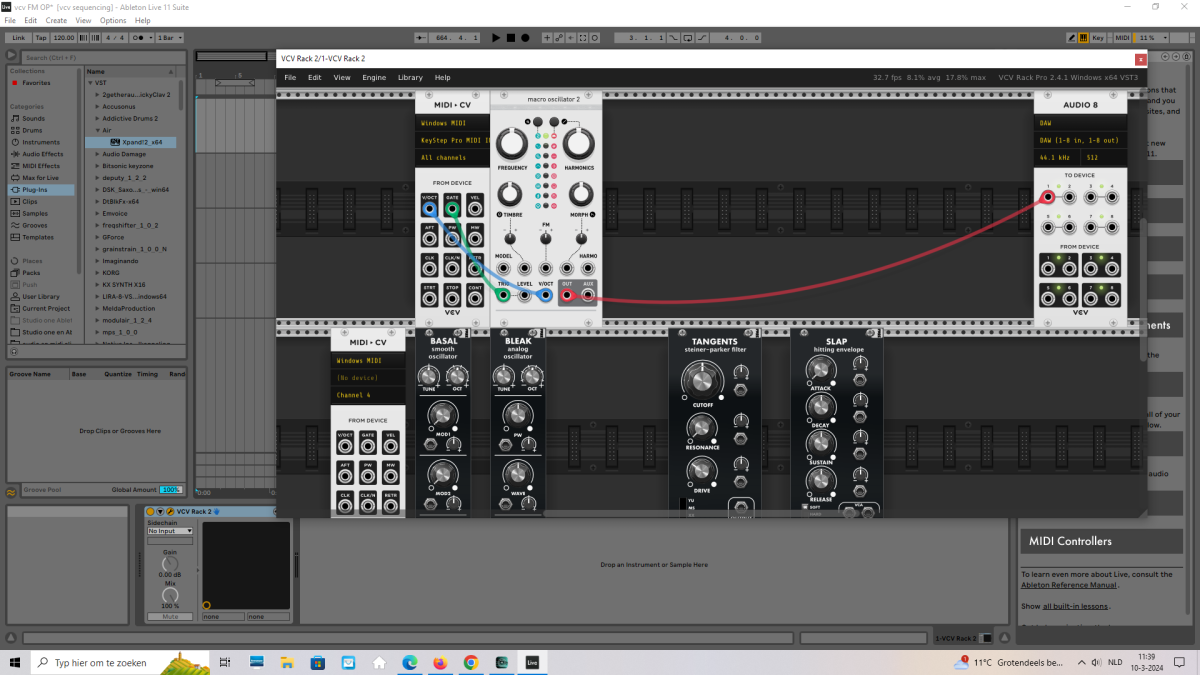
Task: Open Microsoft Edge from the taskbar
Action: 409,662
